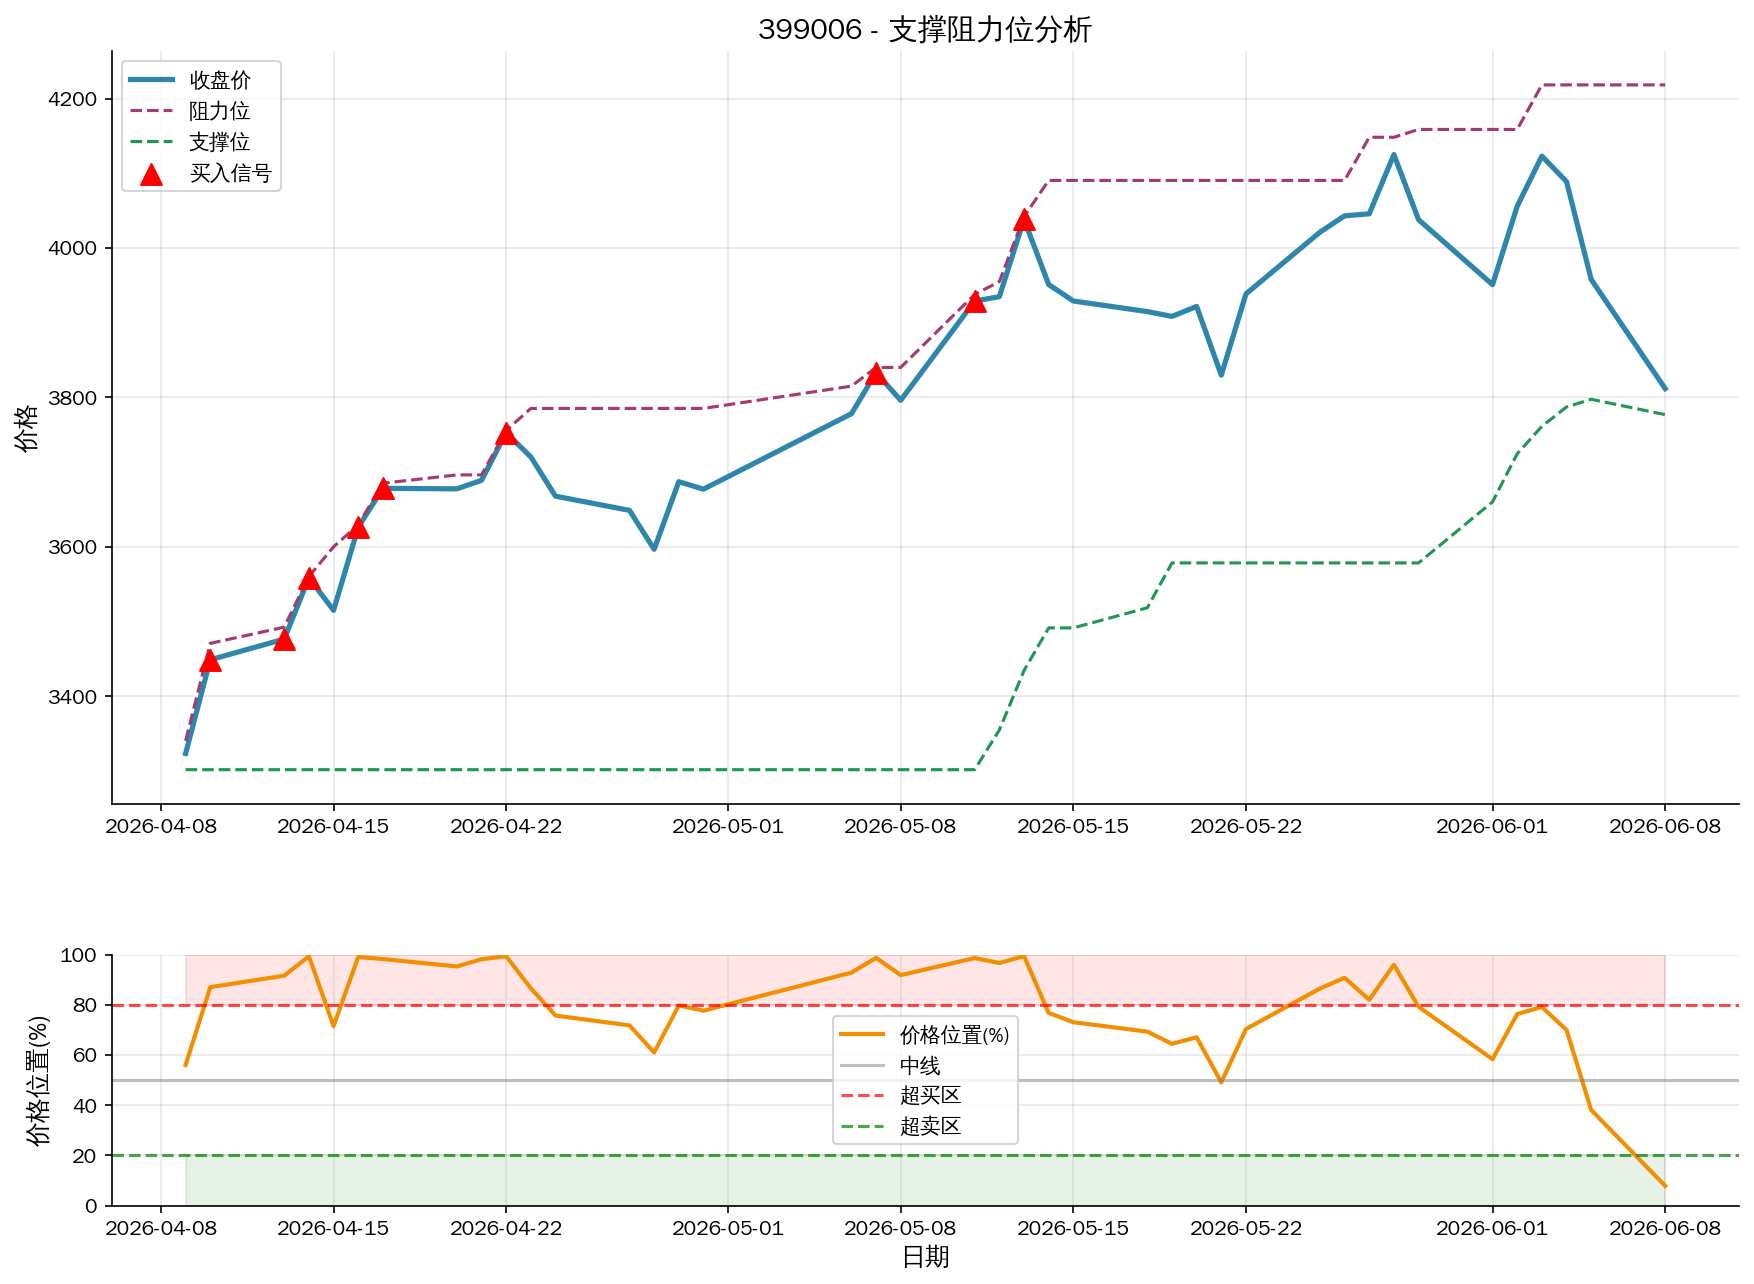Click the 4000 price axis label

pyautogui.click(x=73, y=248)
